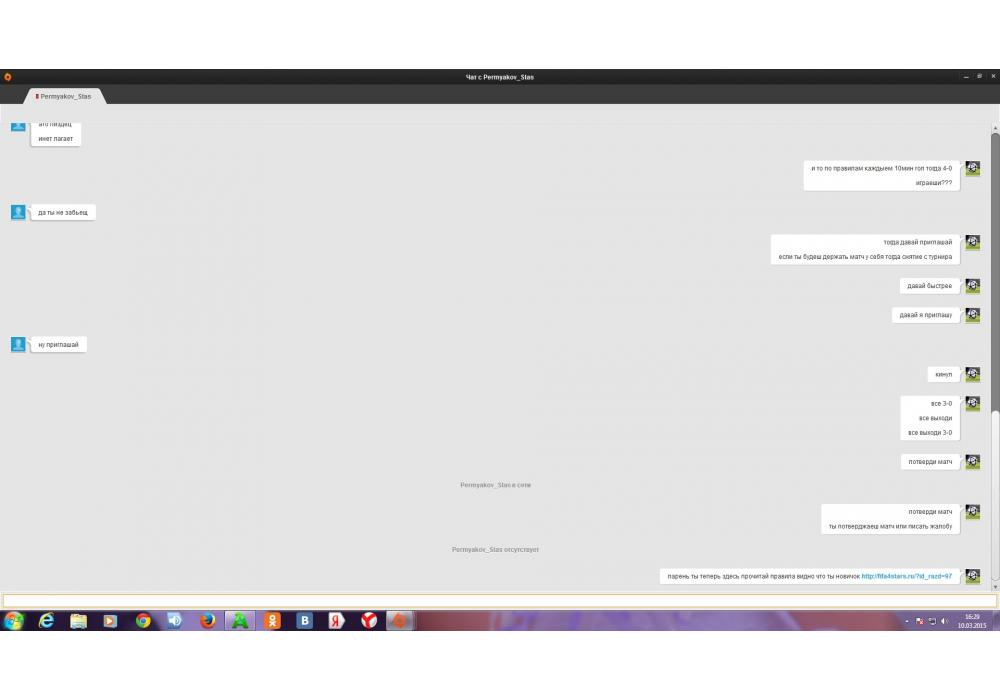Click the chat scrollbar up arrow
Screen dimensions: 1000x700
(995, 129)
